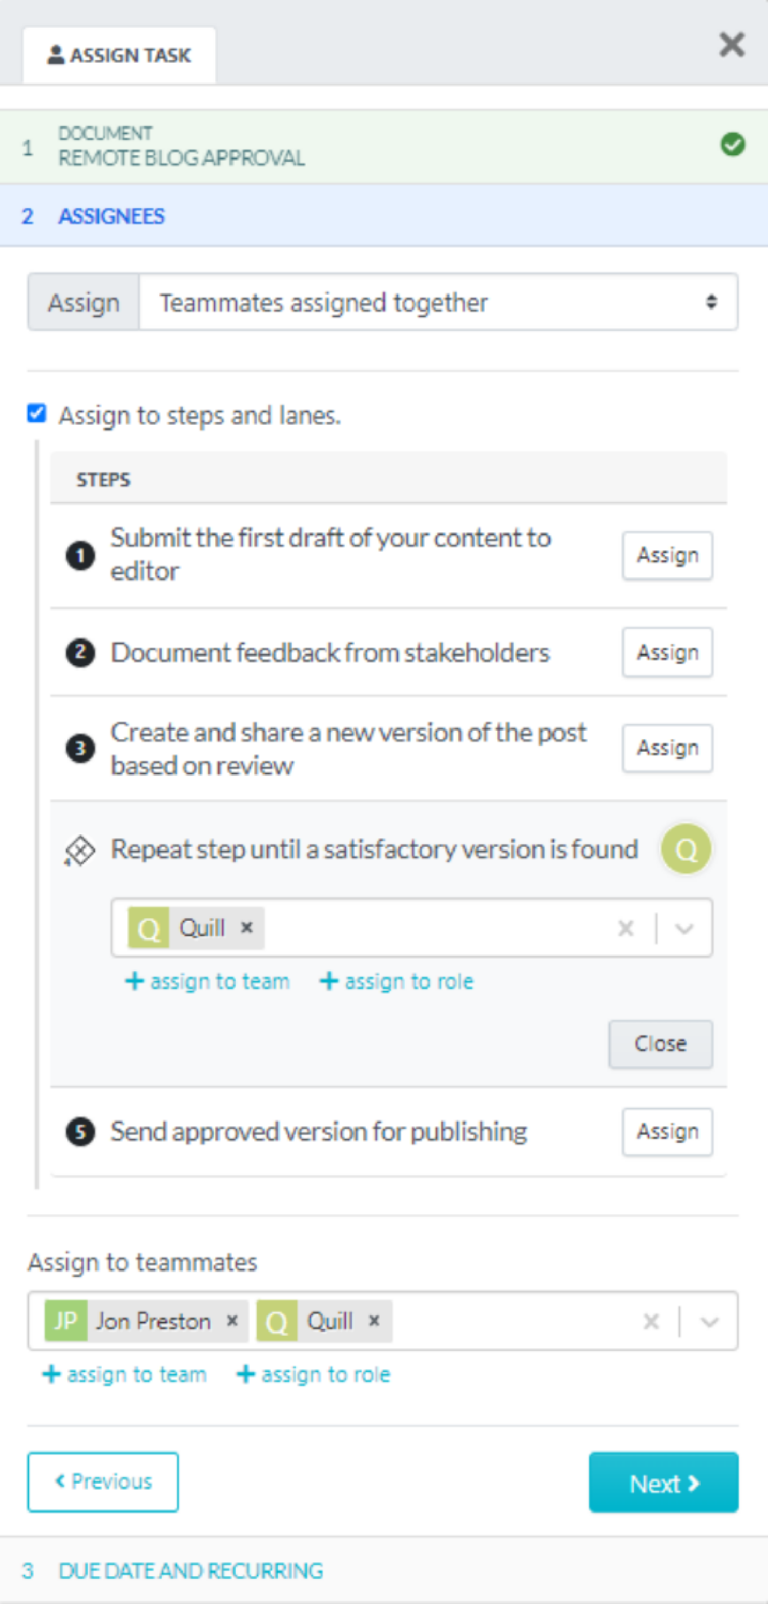The image size is (768, 1604).
Task: Click the step 1 numbered circle
Action: [79, 556]
